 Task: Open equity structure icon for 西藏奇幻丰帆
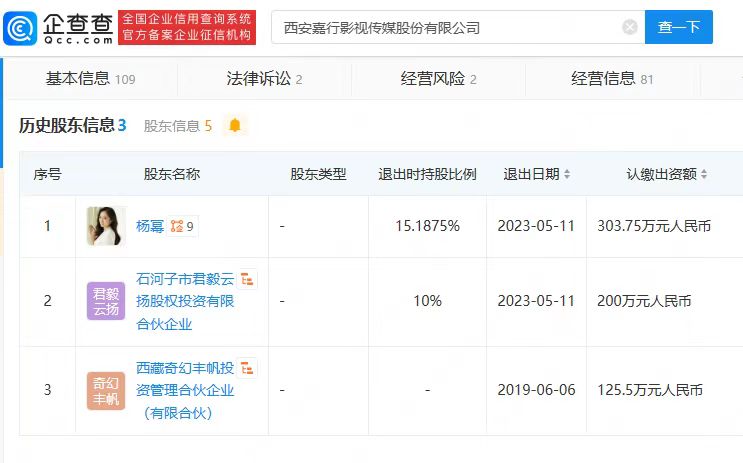tap(247, 368)
